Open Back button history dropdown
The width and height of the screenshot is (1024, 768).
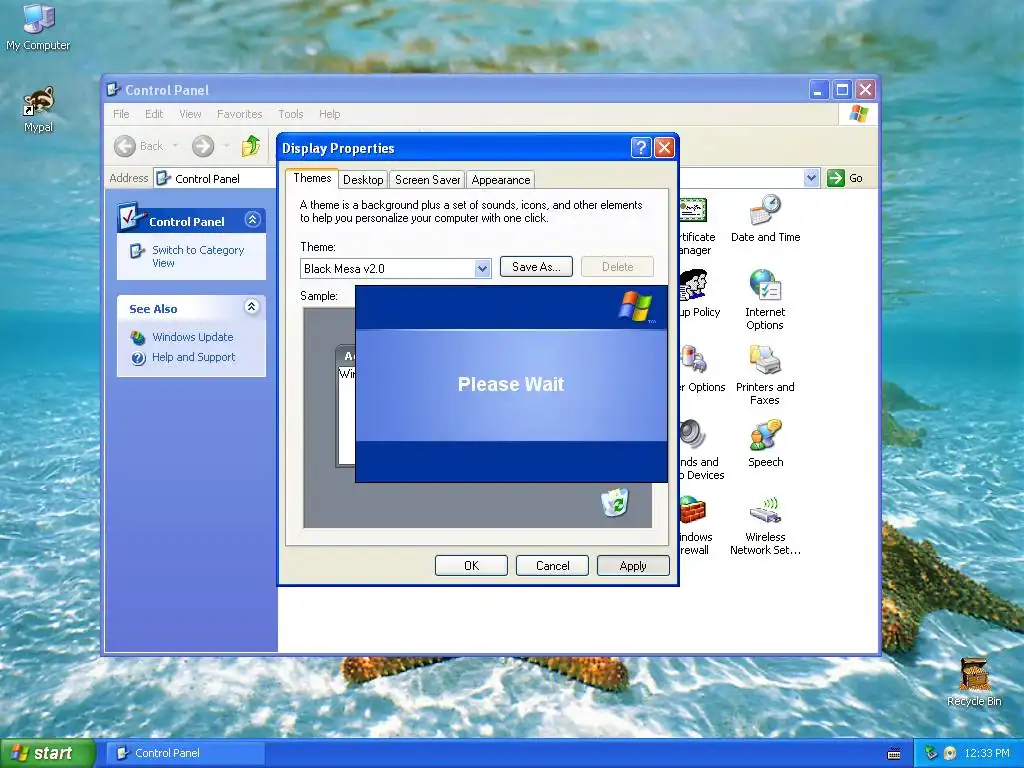click(175, 146)
